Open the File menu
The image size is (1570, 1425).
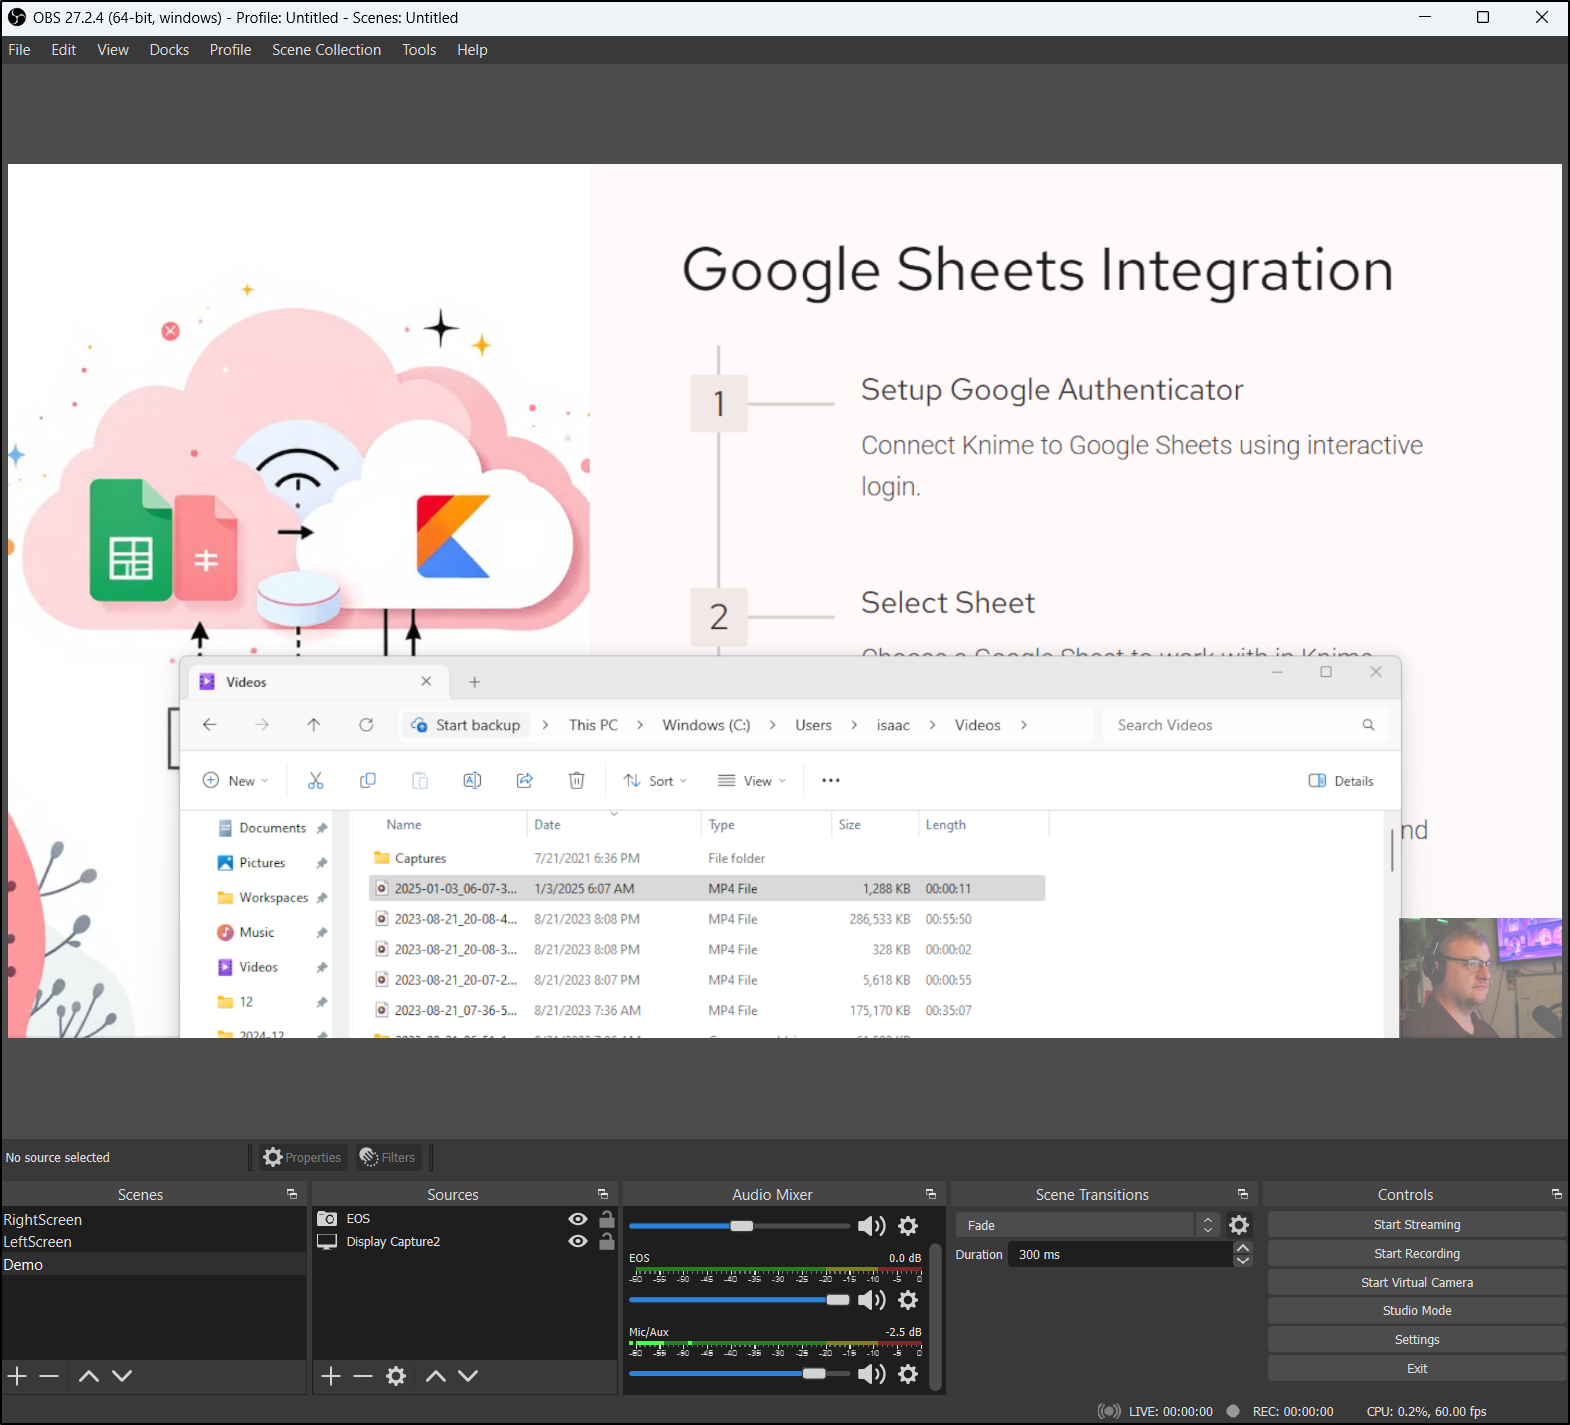(x=20, y=50)
